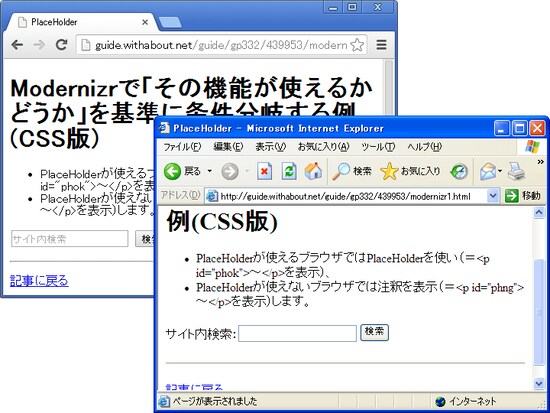
Task: Click the ページが表示されました status text
Action: pos(215,401)
